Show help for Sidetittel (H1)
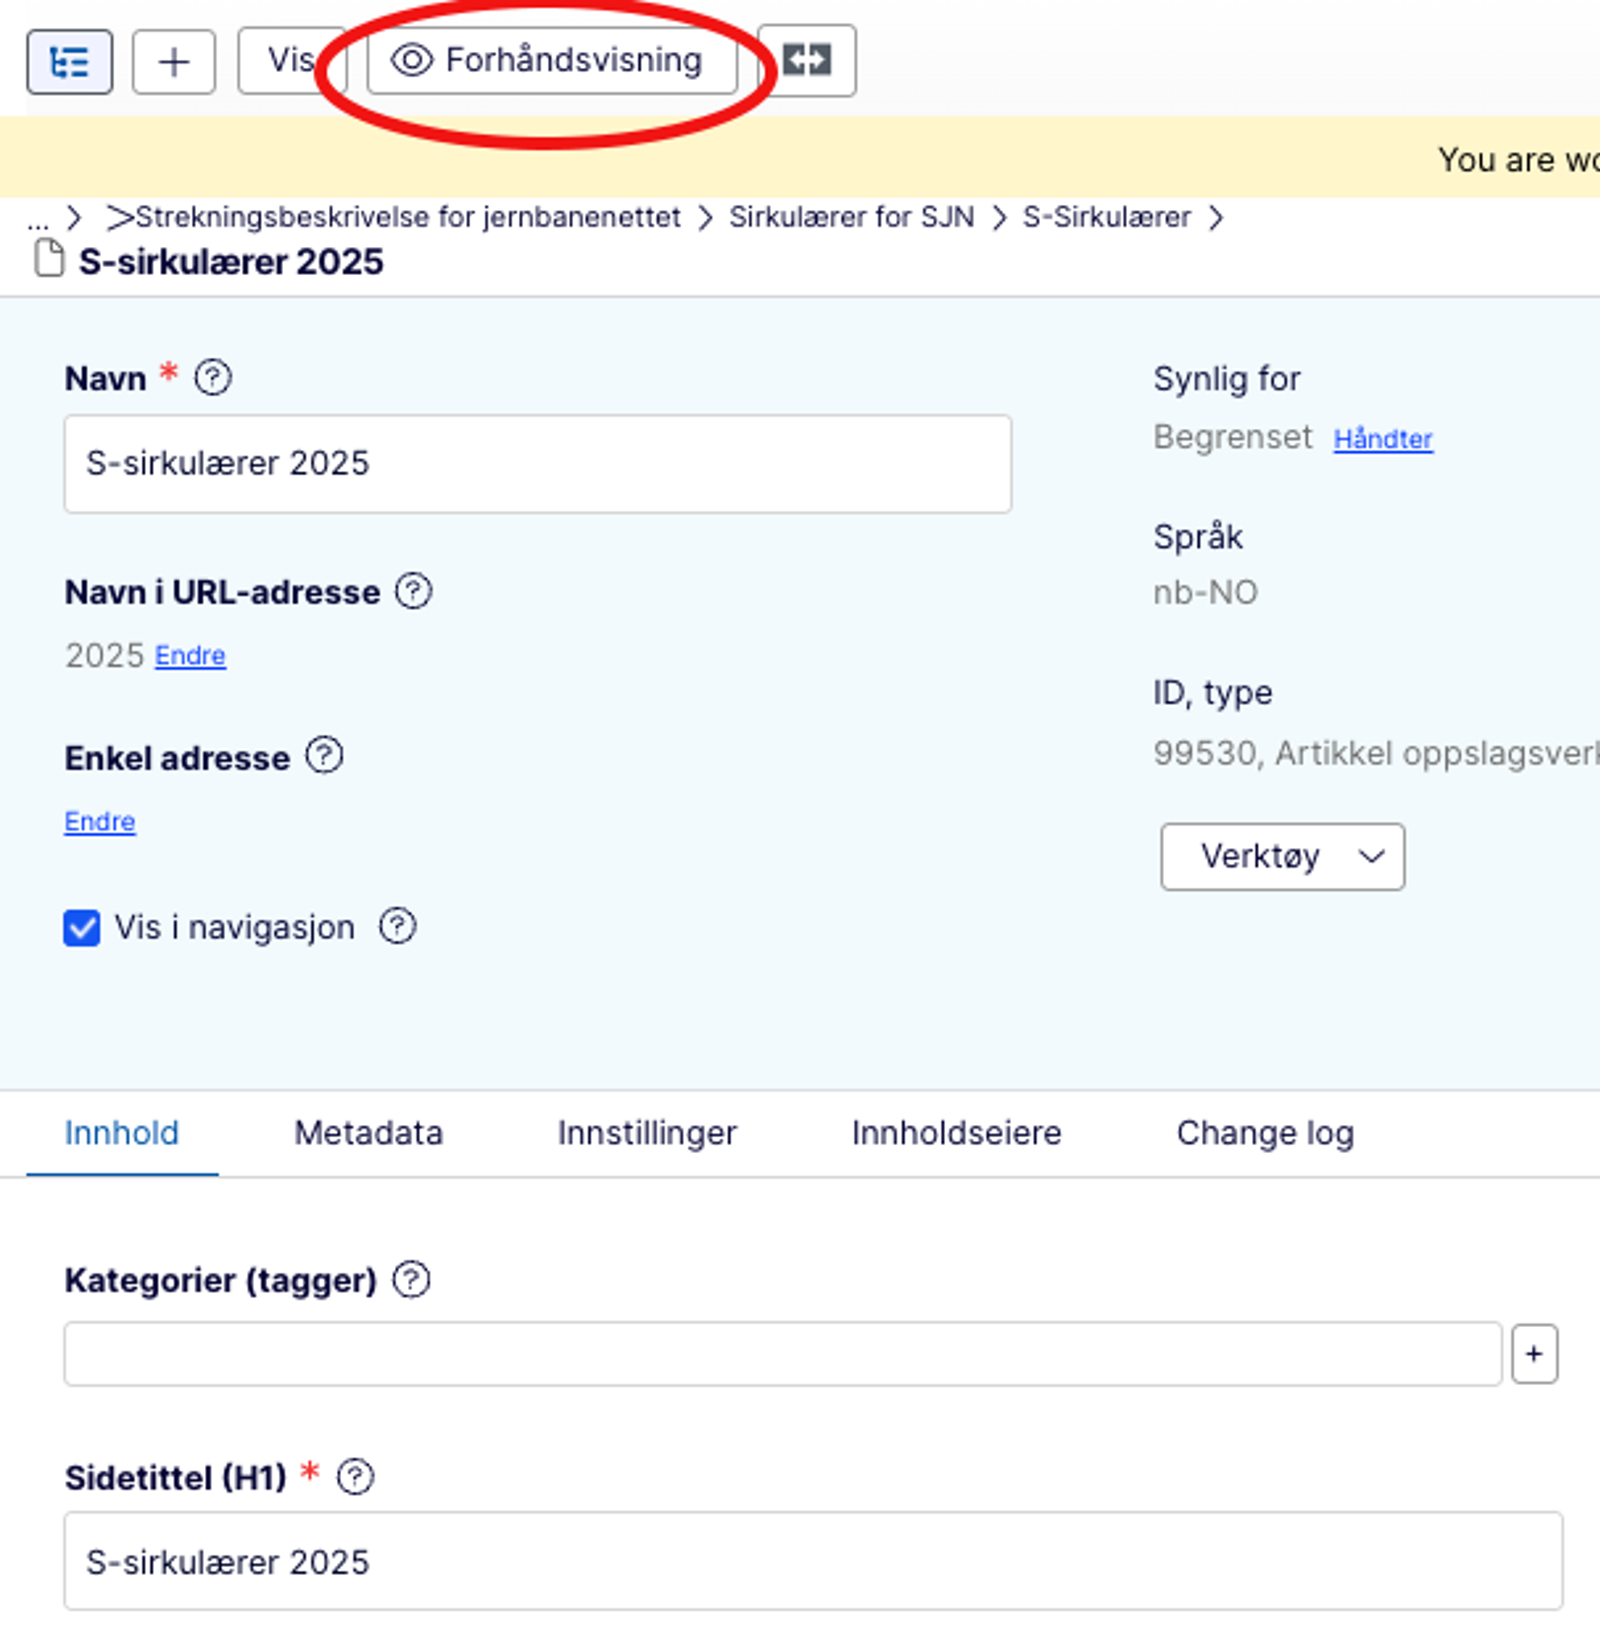1600x1640 pixels. coord(355,1477)
